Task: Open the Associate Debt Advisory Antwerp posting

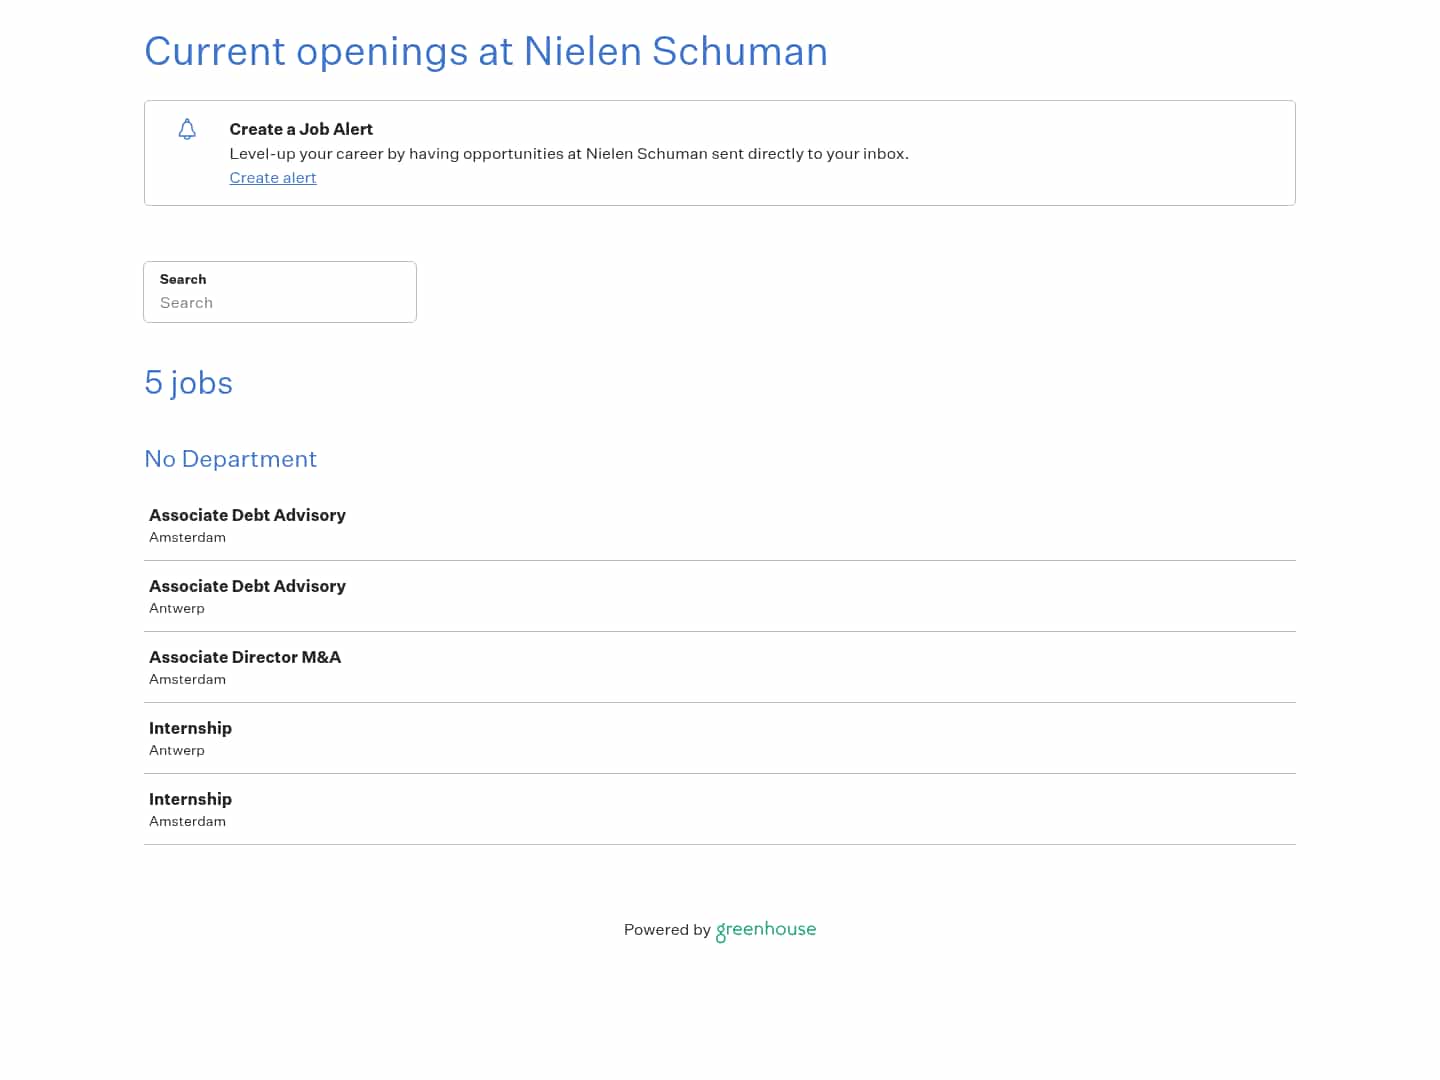Action: click(x=247, y=586)
